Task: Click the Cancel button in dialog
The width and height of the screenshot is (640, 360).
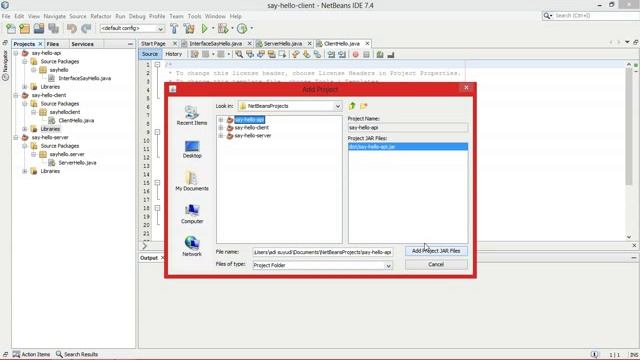Action: click(436, 264)
